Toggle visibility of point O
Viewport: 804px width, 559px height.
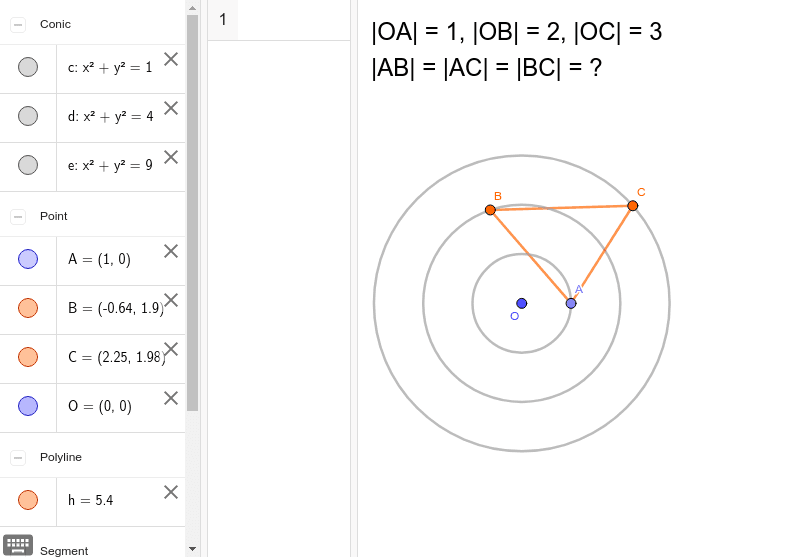coord(28,406)
